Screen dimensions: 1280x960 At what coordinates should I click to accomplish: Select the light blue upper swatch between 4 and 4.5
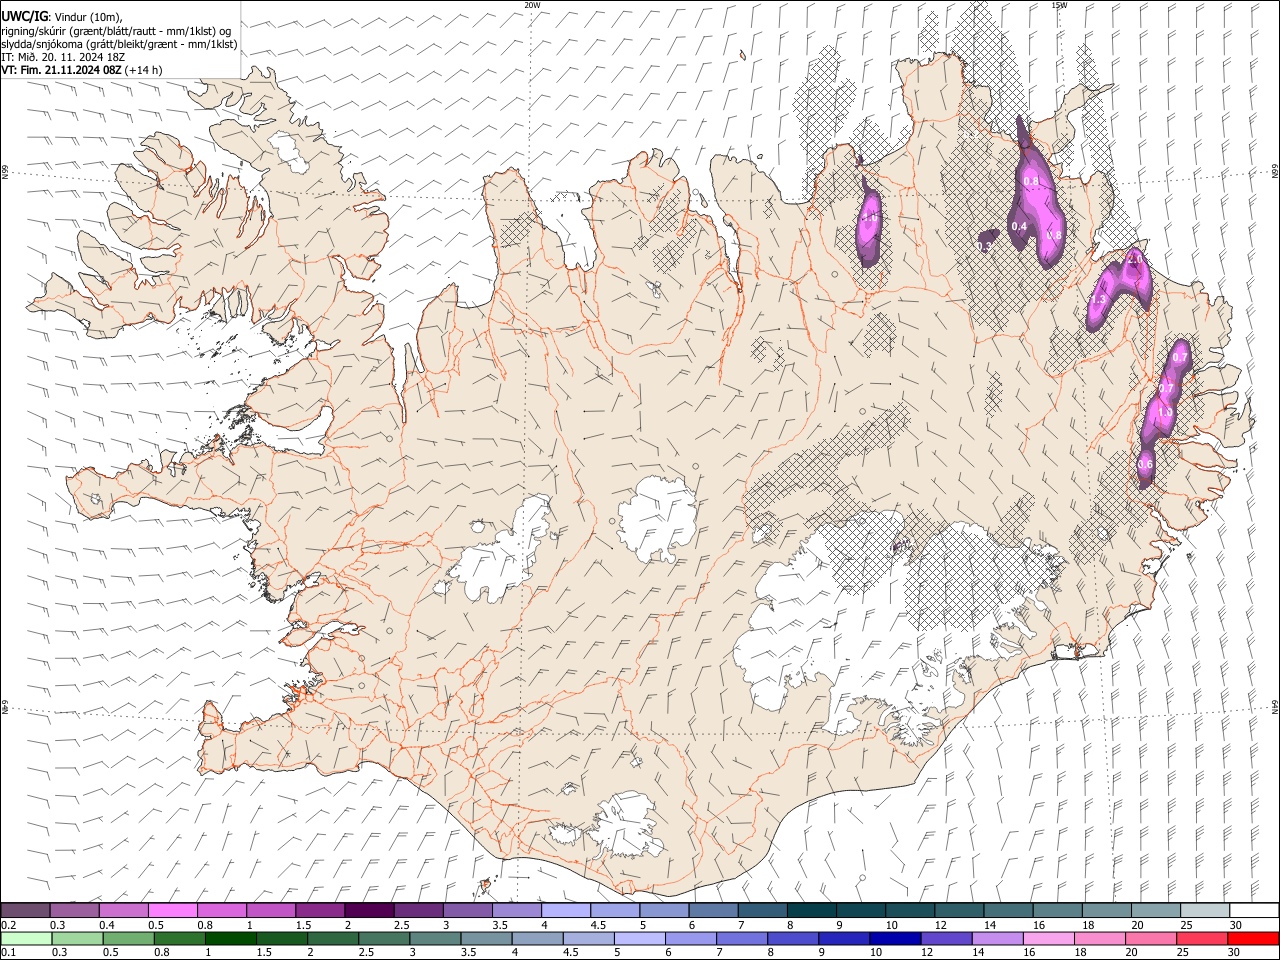pos(566,910)
